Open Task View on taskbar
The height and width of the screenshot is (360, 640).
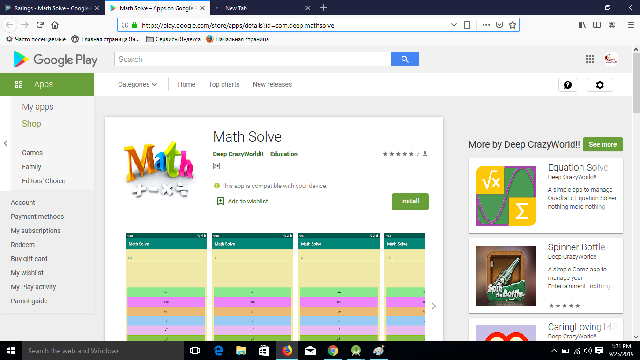(195, 351)
